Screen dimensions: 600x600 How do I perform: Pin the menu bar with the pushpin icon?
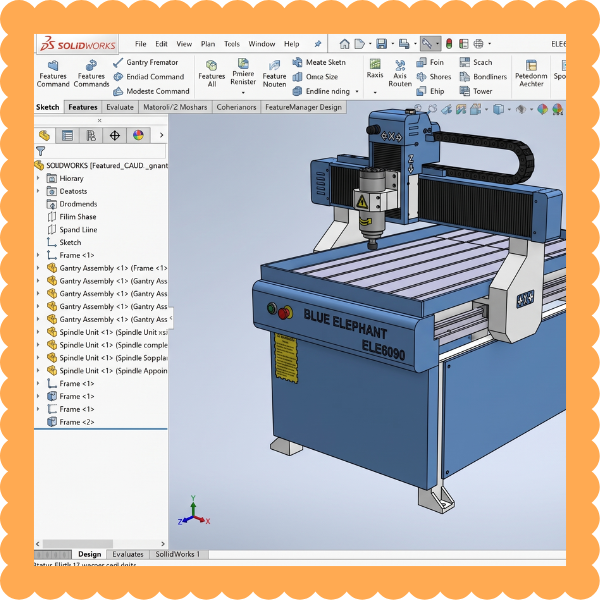pos(318,44)
